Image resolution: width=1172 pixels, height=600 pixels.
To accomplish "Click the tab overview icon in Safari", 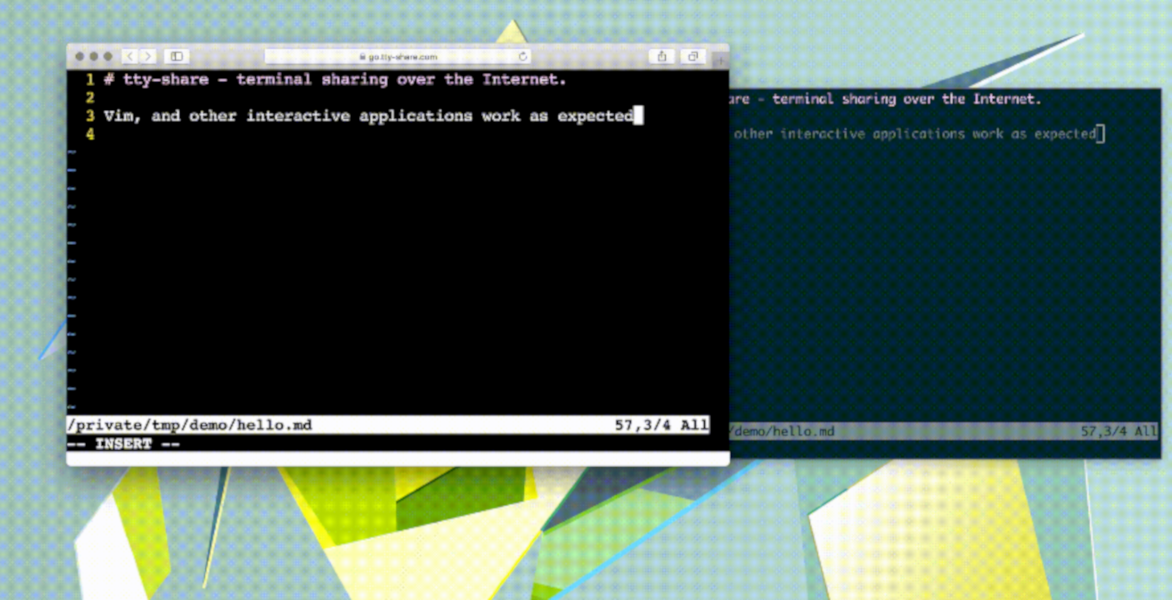I will pos(692,57).
